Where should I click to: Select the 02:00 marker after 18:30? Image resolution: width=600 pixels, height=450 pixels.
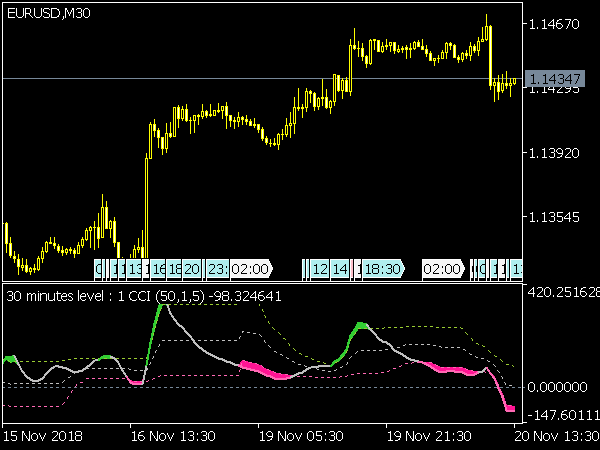point(443,269)
